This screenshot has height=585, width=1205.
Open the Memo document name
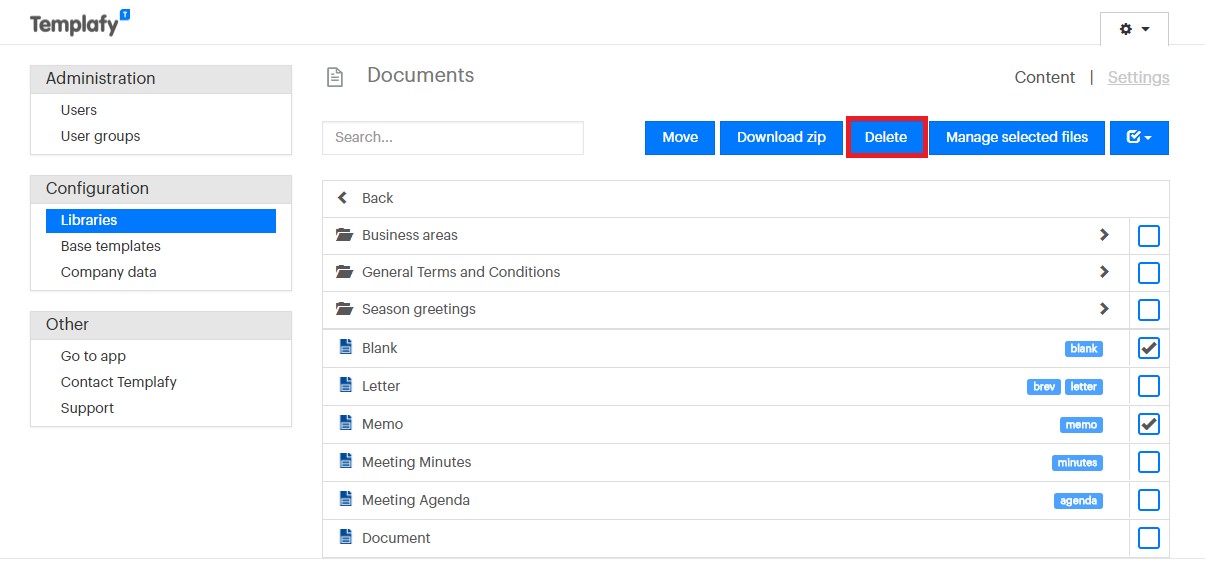(x=383, y=424)
